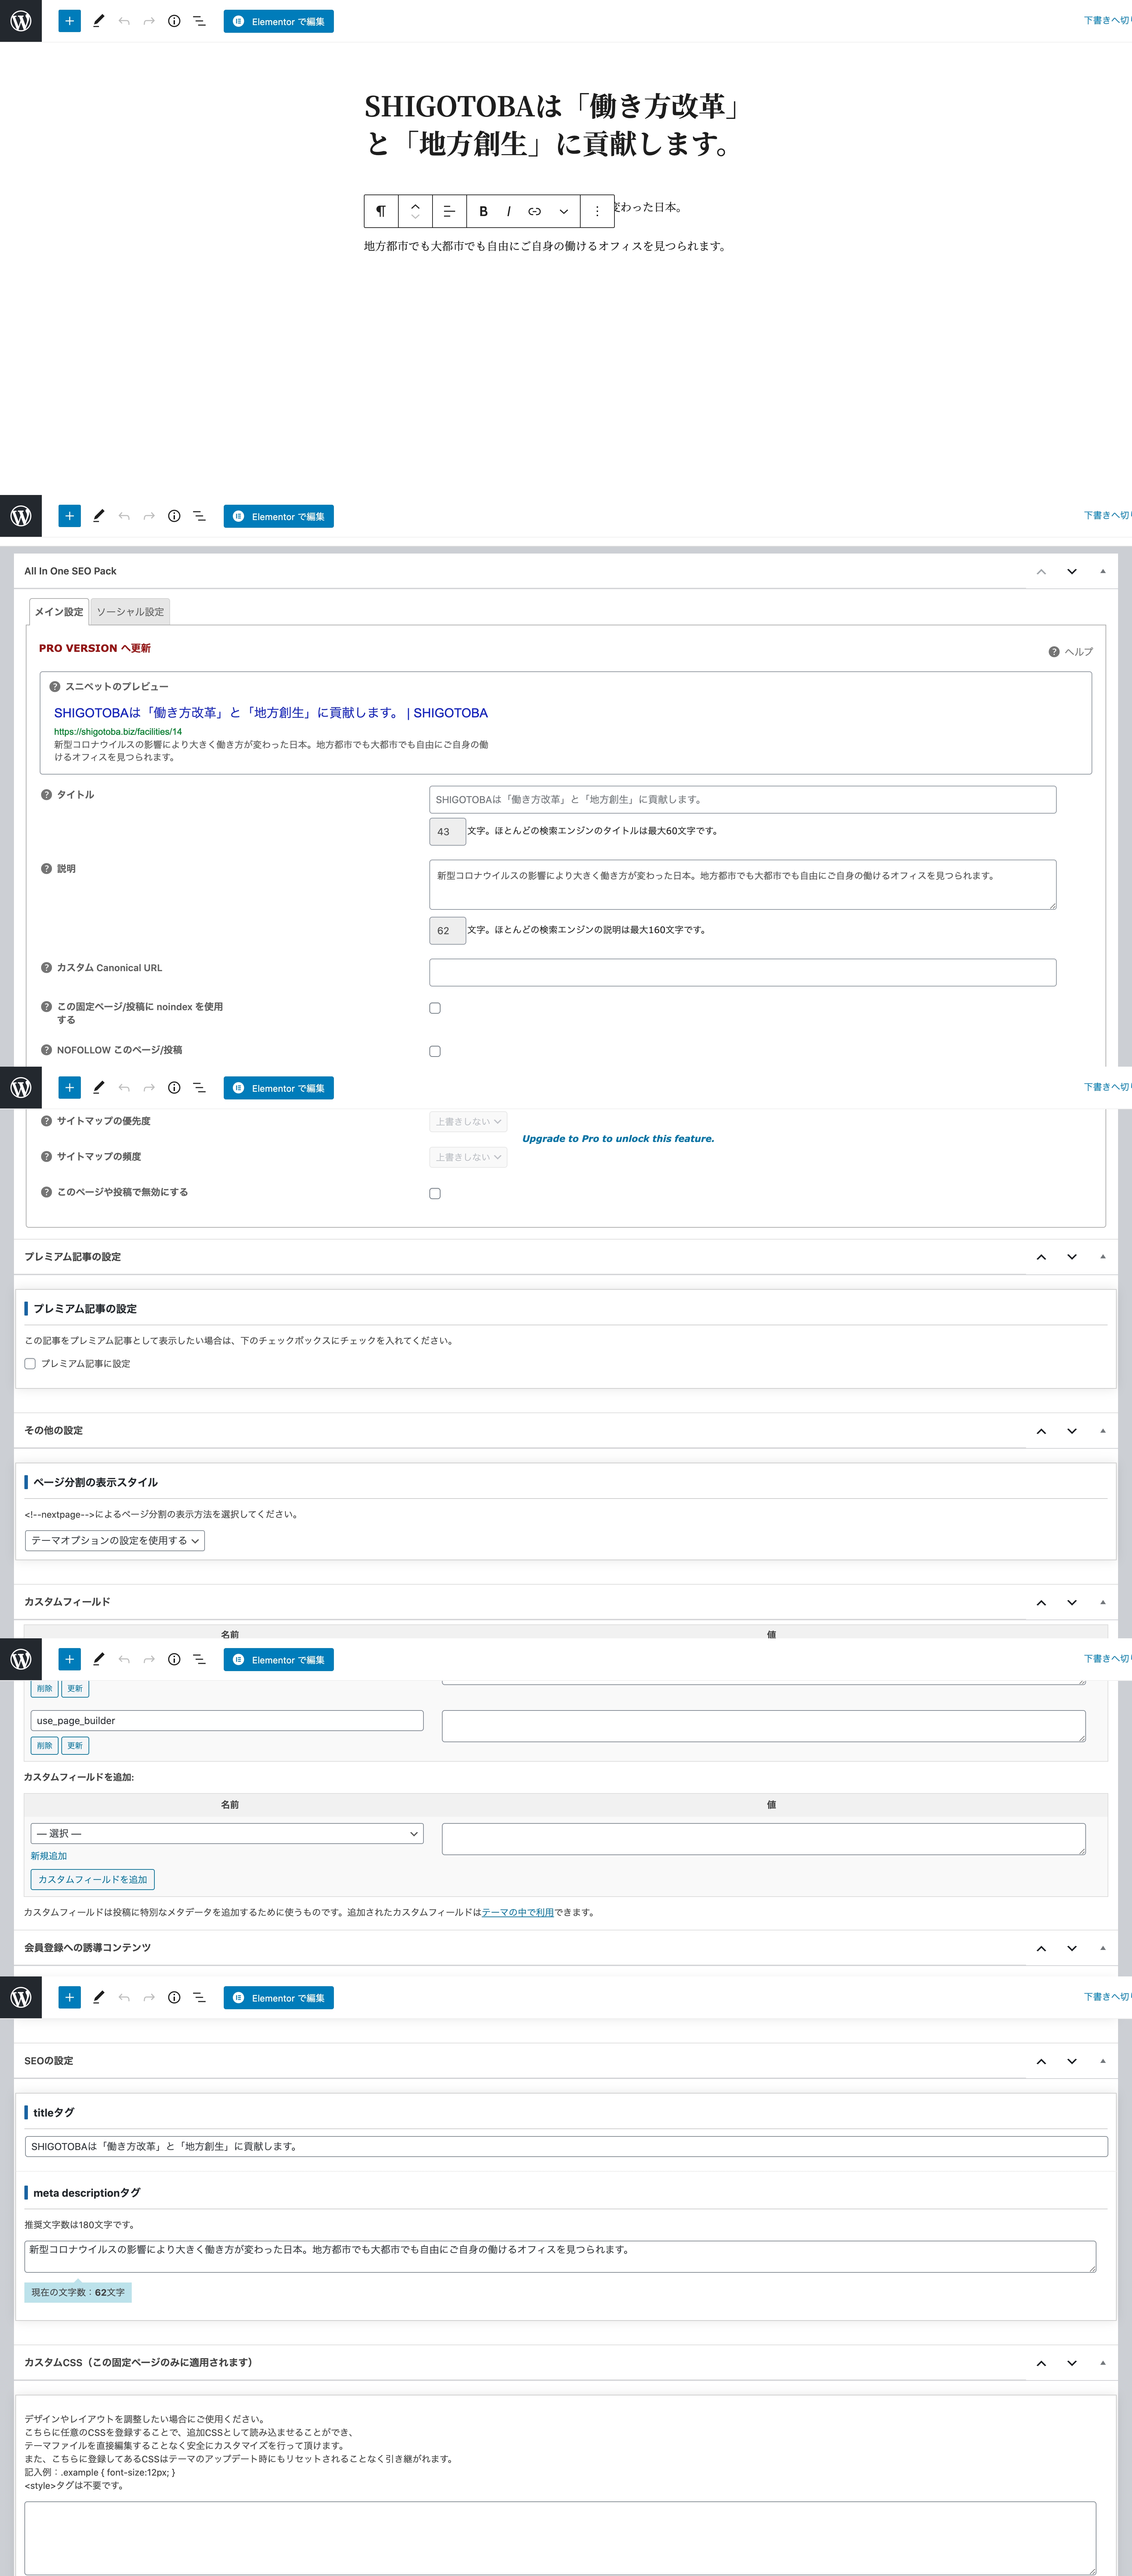The image size is (1132, 2576).
Task: Click help icon beside noindex option
Action: (46, 1007)
